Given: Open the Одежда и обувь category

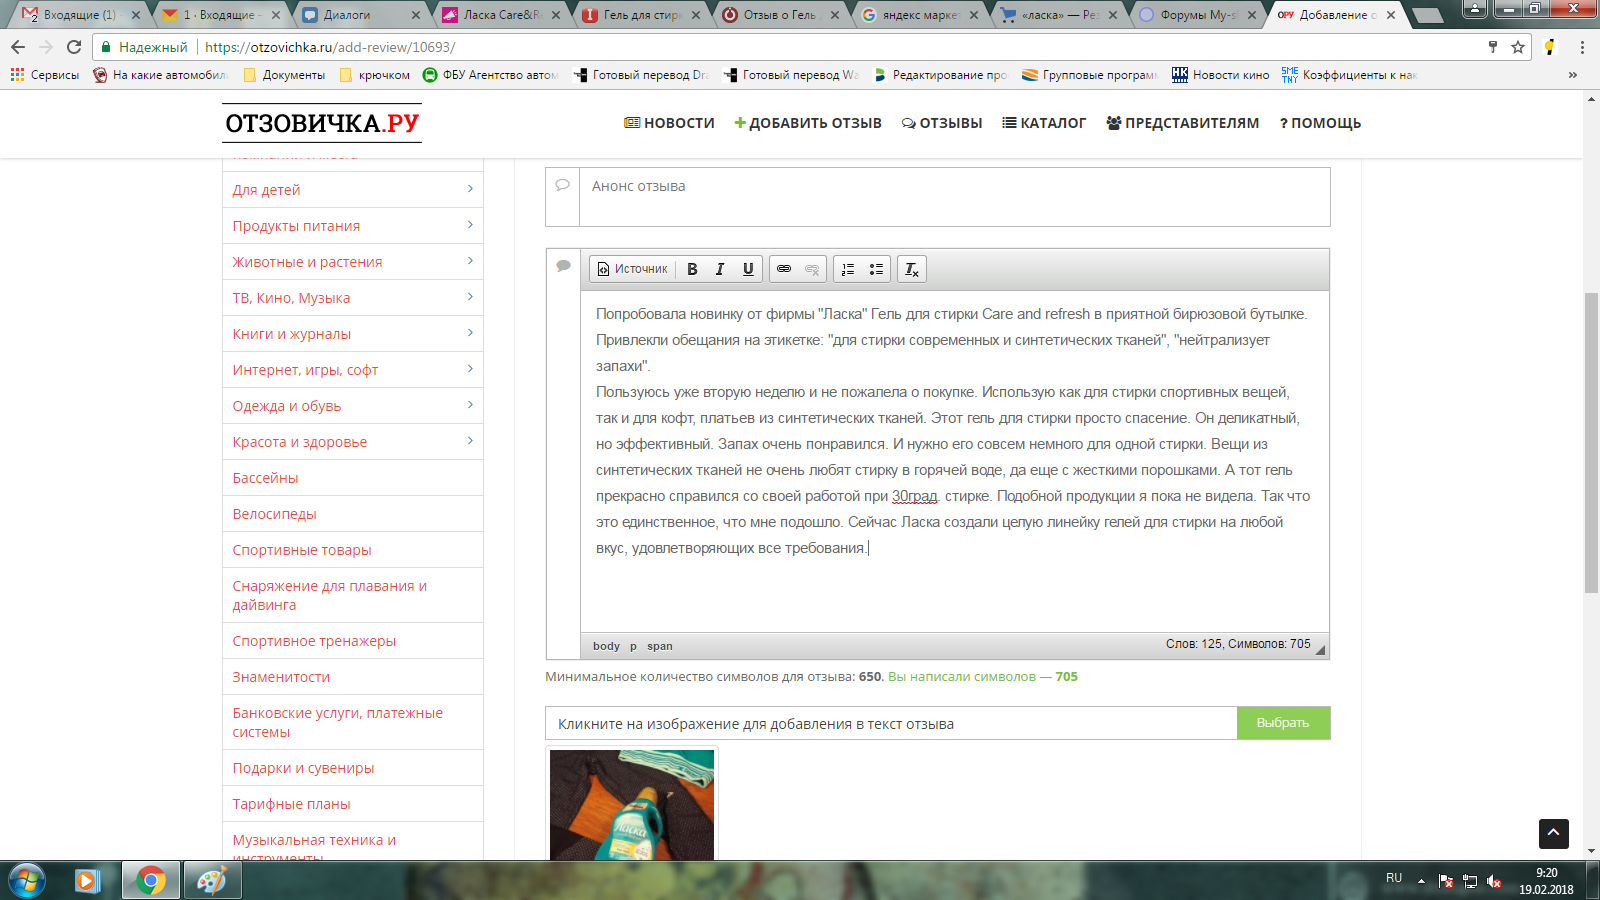Looking at the screenshot, I should pyautogui.click(x=287, y=406).
